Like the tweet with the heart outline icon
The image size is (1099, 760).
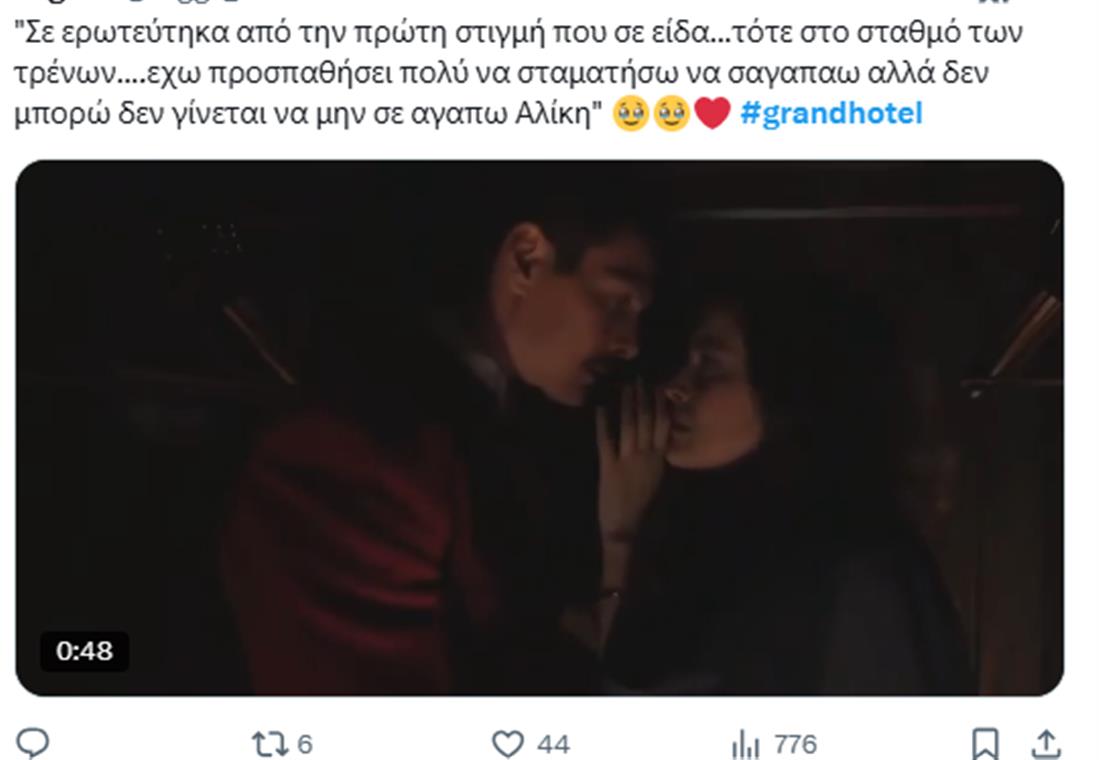pyautogui.click(x=508, y=744)
